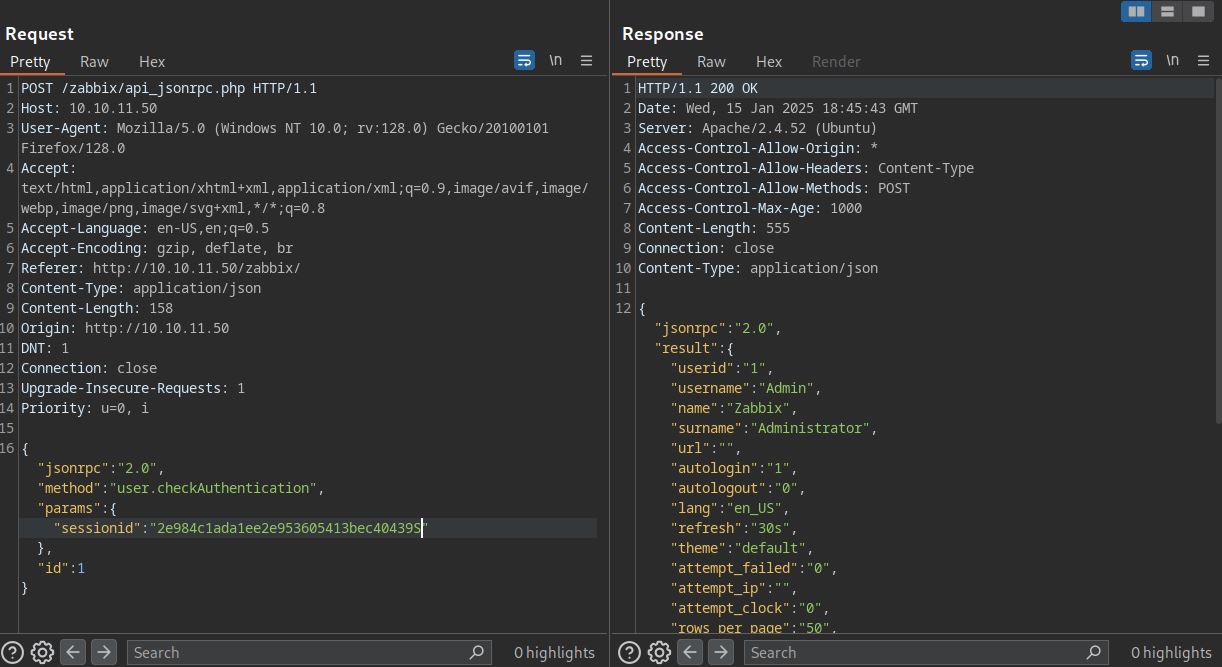
Task: Toggle Response show non-printable \n characters
Action: (x=1172, y=61)
